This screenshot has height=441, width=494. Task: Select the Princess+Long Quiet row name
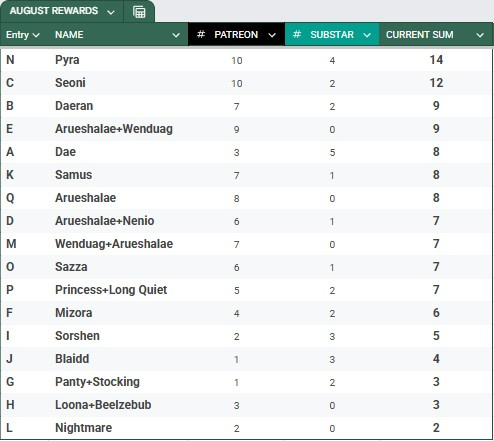[111, 290]
